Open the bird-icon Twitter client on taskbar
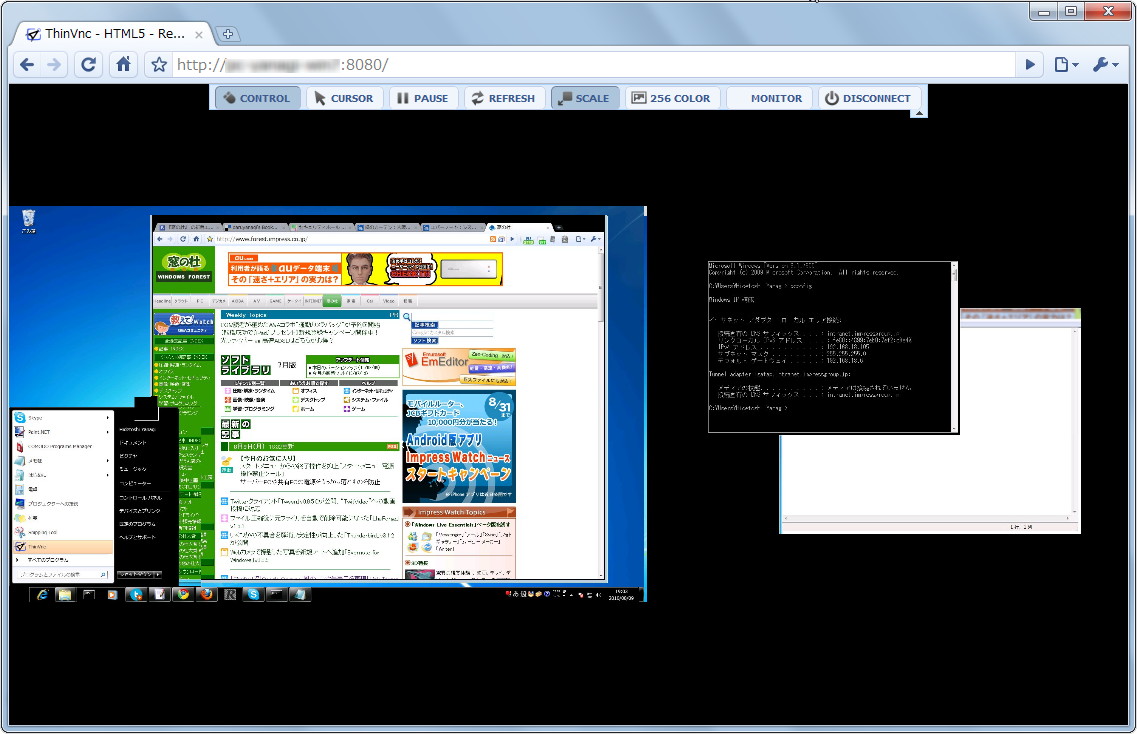Screen dimensions: 1137x734 click(x=136, y=595)
